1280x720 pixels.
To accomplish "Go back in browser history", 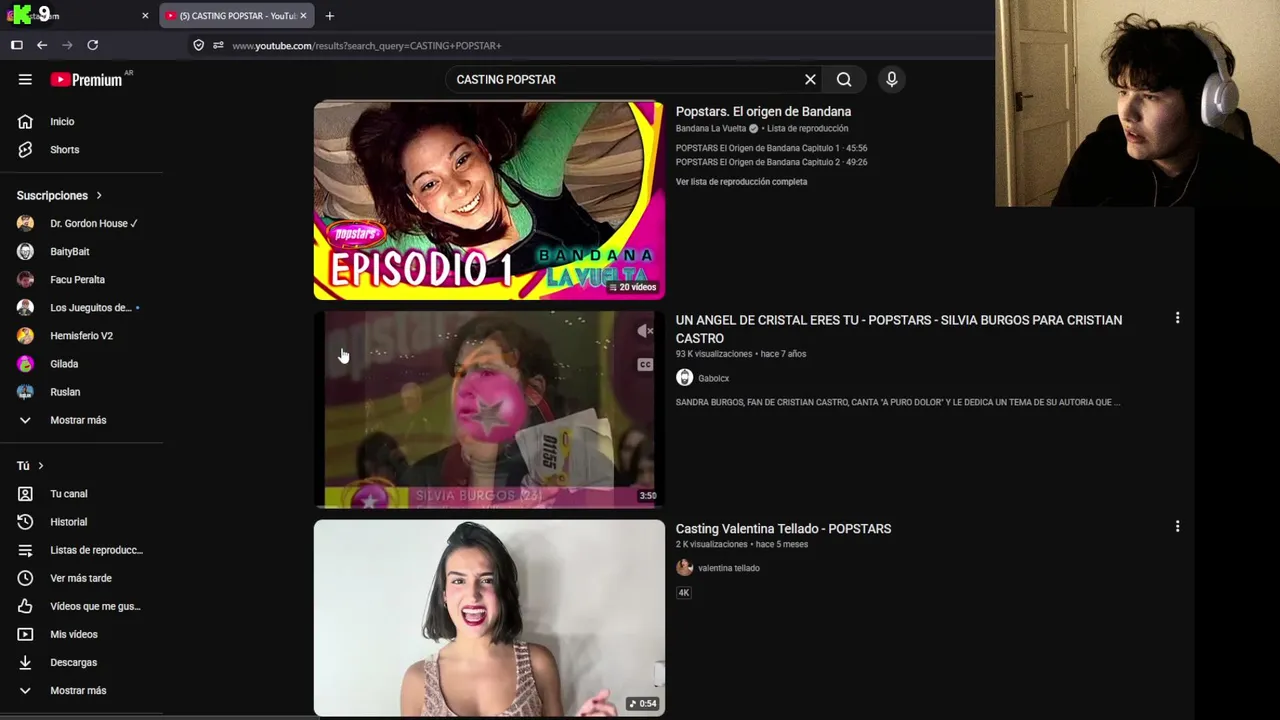I will click(42, 45).
